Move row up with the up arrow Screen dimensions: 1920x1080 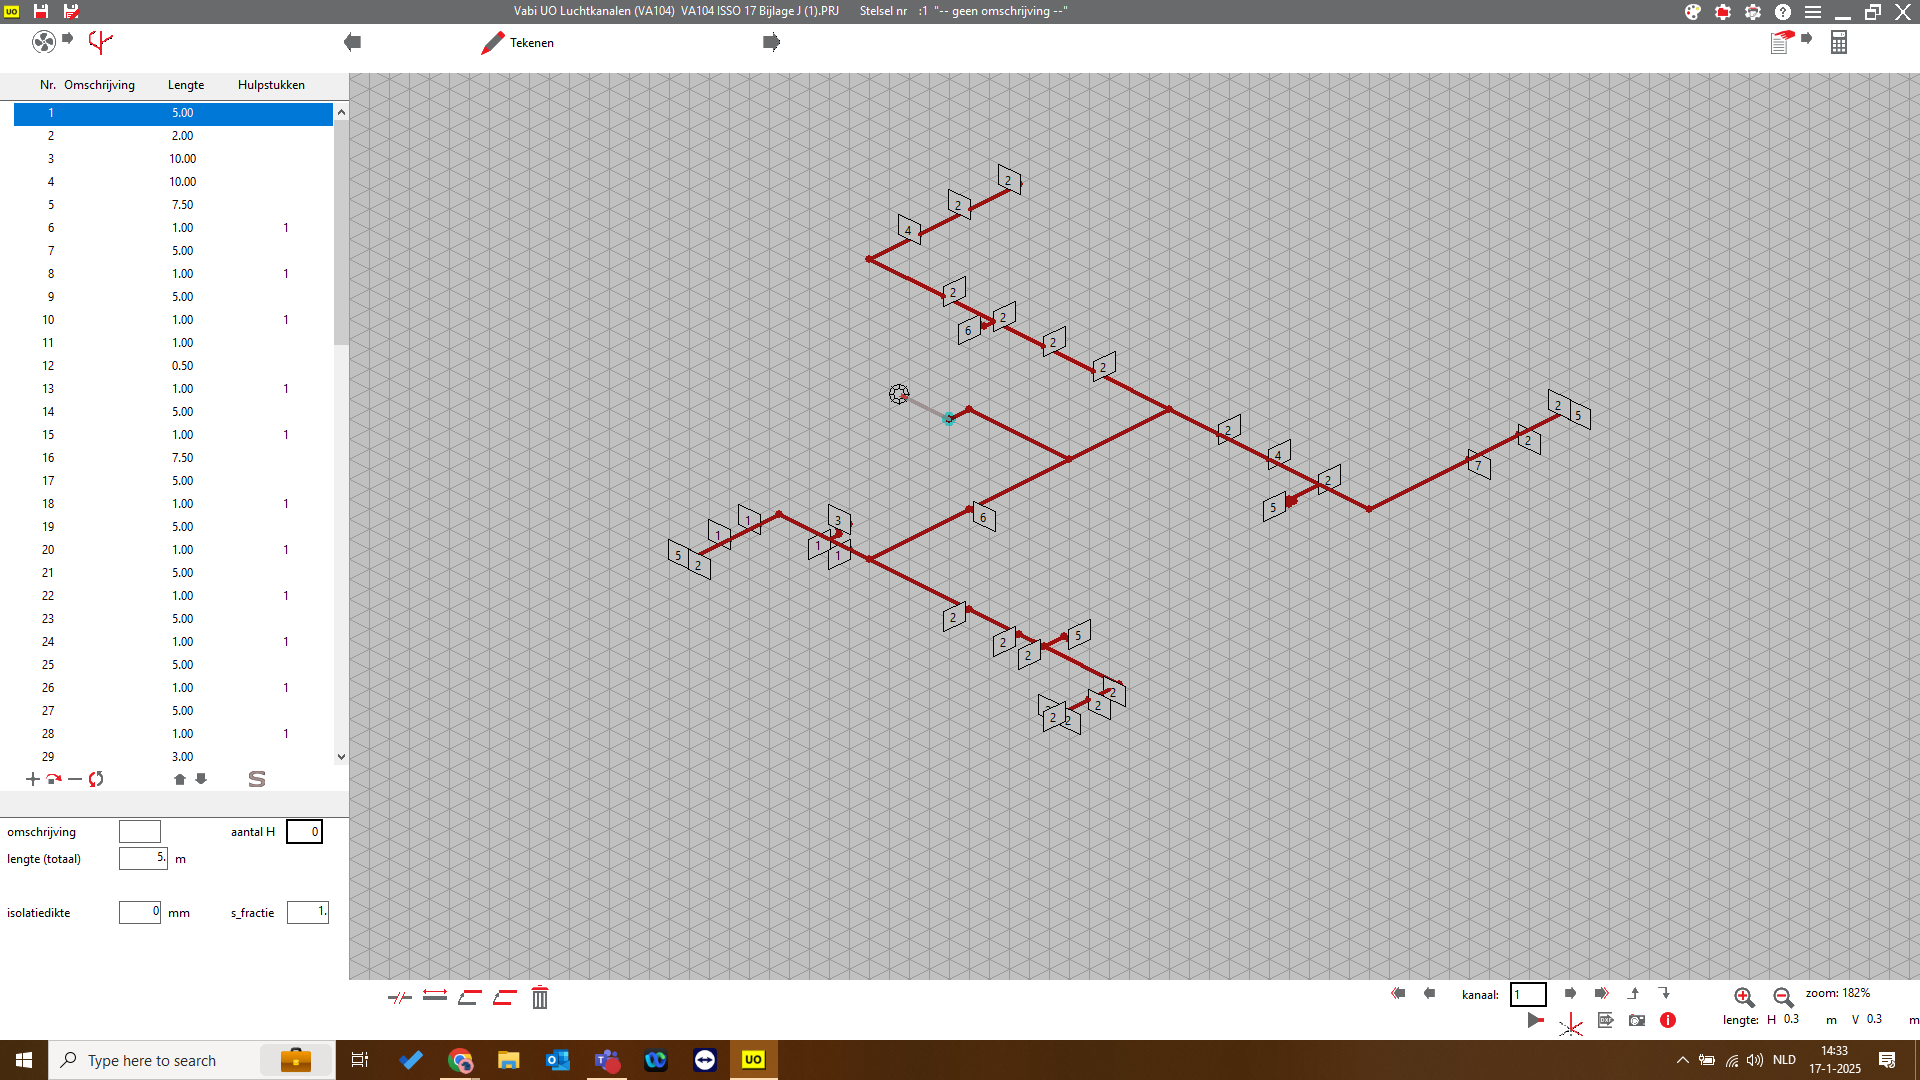tap(180, 779)
